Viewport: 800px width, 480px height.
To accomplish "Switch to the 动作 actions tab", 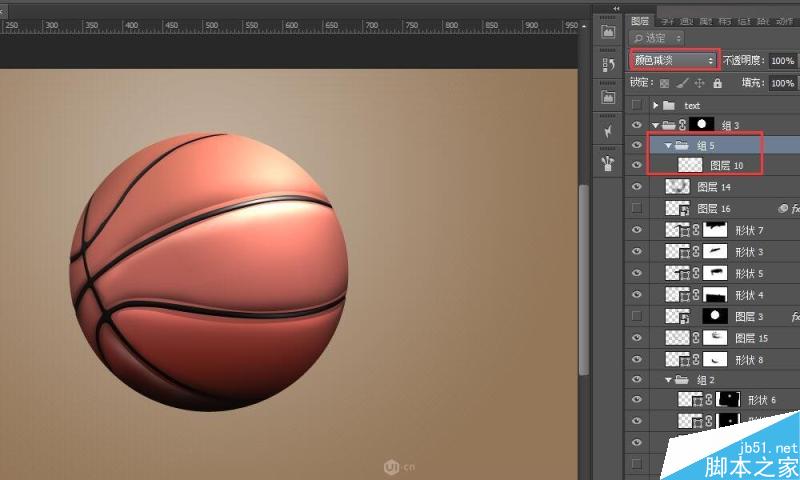I will point(785,21).
